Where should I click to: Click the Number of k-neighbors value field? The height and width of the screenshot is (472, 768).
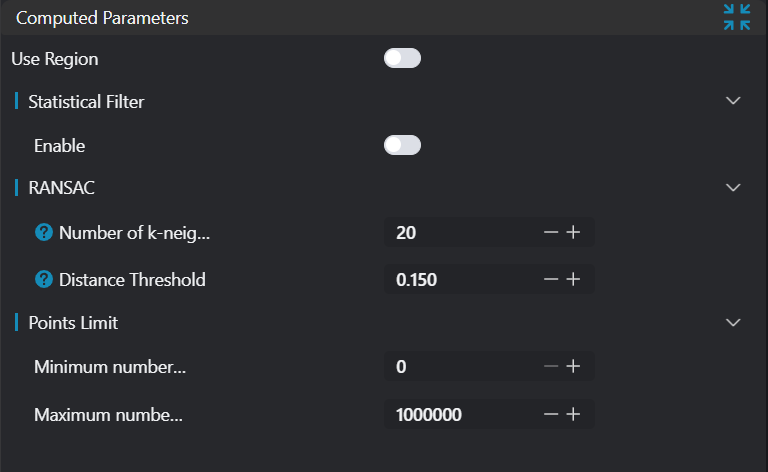(460, 233)
